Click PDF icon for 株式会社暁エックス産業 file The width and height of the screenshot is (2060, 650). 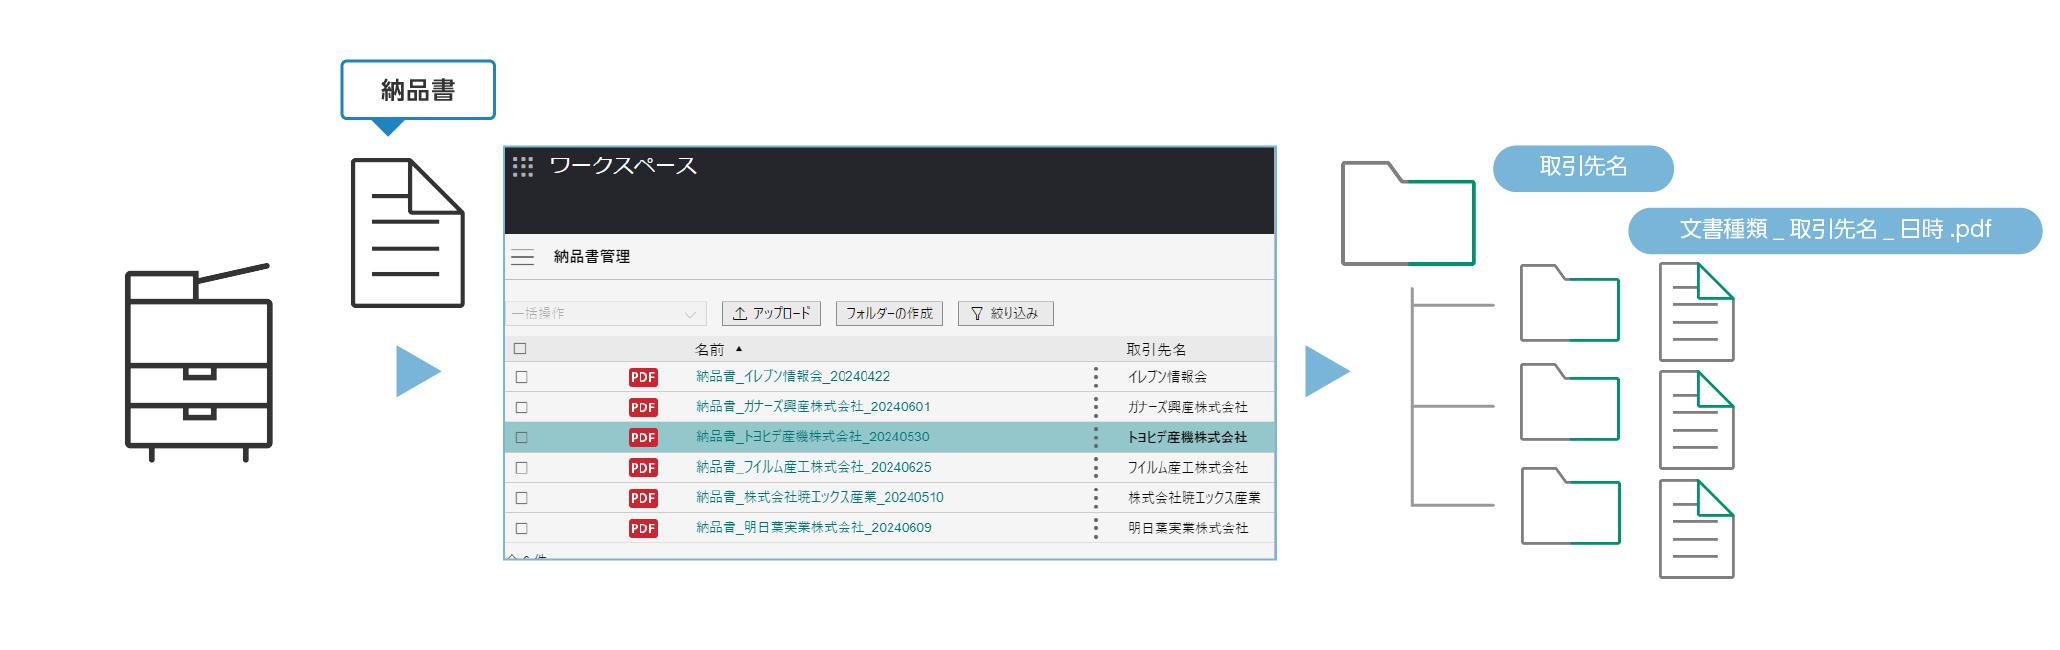pyautogui.click(x=643, y=498)
